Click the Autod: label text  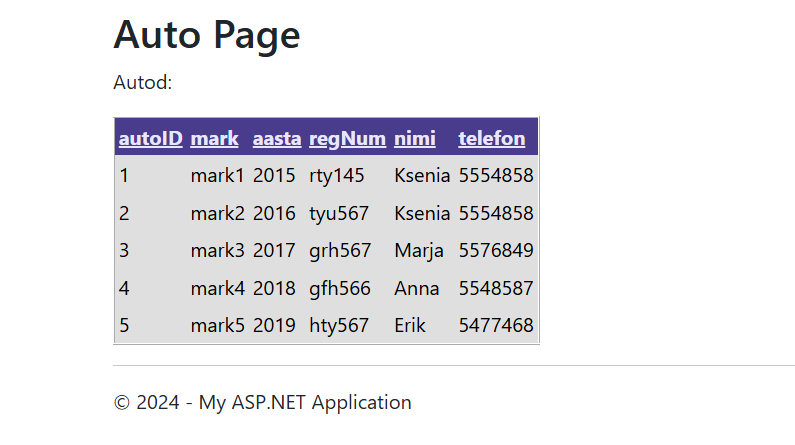tap(143, 82)
